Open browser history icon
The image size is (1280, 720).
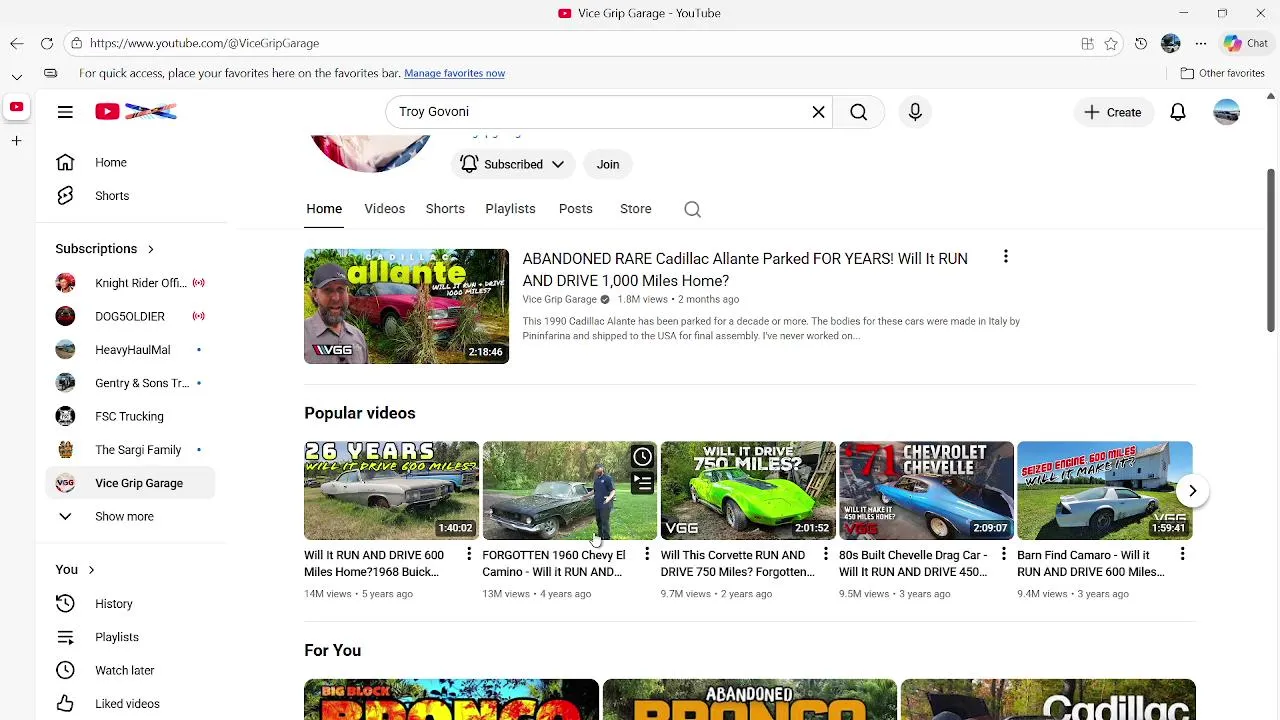tap(1141, 44)
